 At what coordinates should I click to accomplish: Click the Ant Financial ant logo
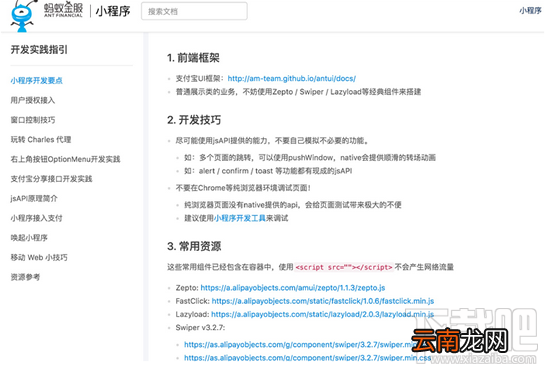(x=22, y=16)
